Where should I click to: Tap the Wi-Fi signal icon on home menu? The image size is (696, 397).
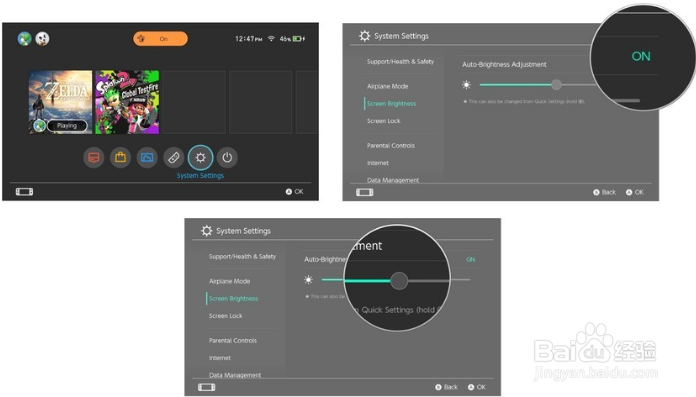(x=271, y=39)
